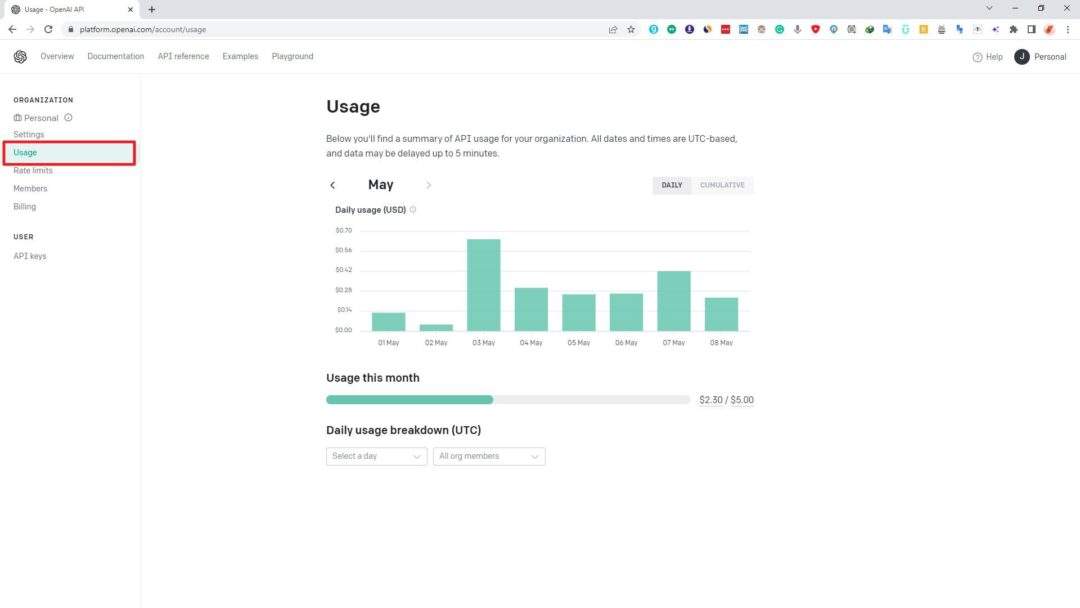
Task: Click the microphone extension icon
Action: 797,30
